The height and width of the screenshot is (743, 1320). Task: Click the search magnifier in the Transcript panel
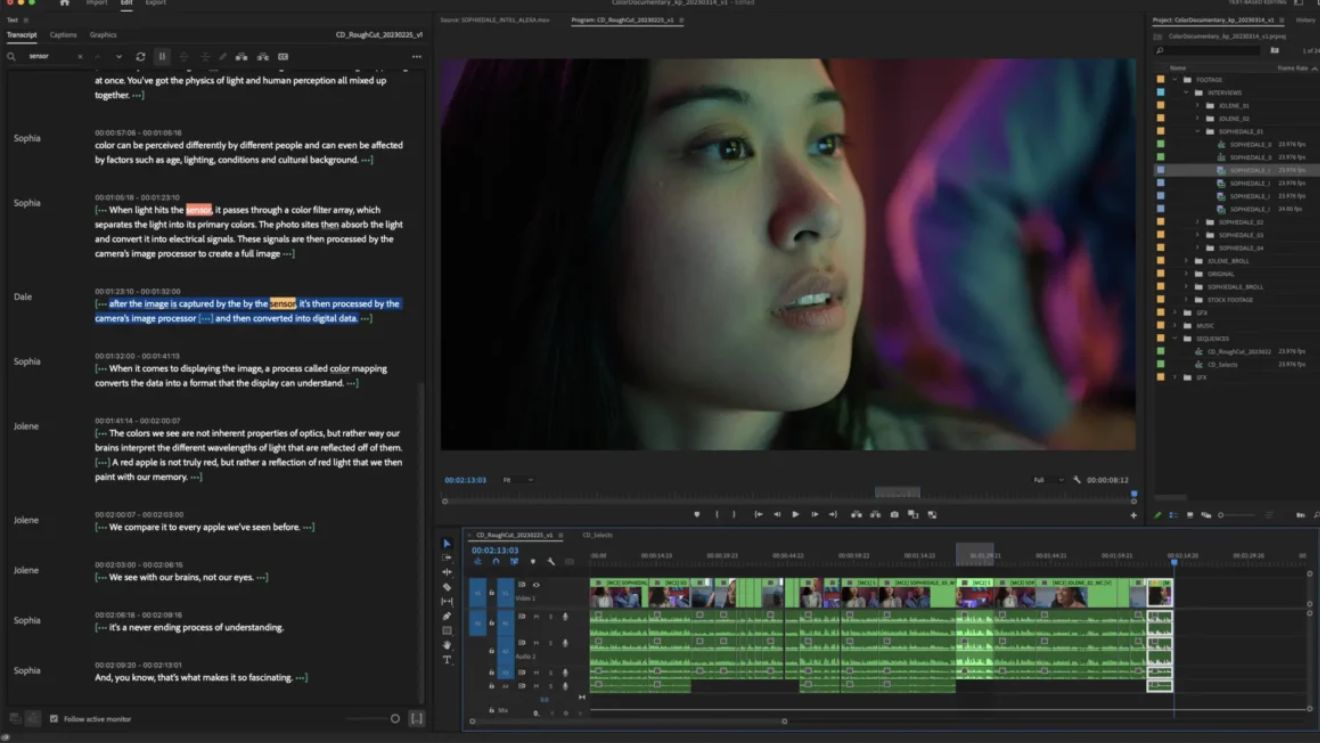[11, 56]
